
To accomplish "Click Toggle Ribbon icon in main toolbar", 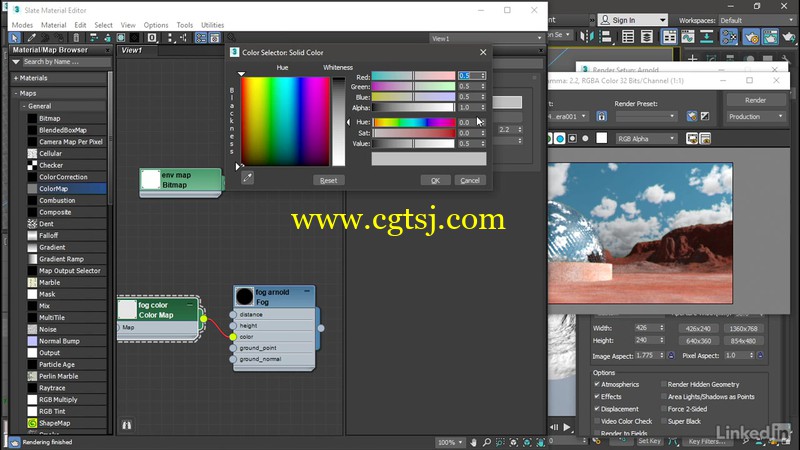I will (x=669, y=36).
